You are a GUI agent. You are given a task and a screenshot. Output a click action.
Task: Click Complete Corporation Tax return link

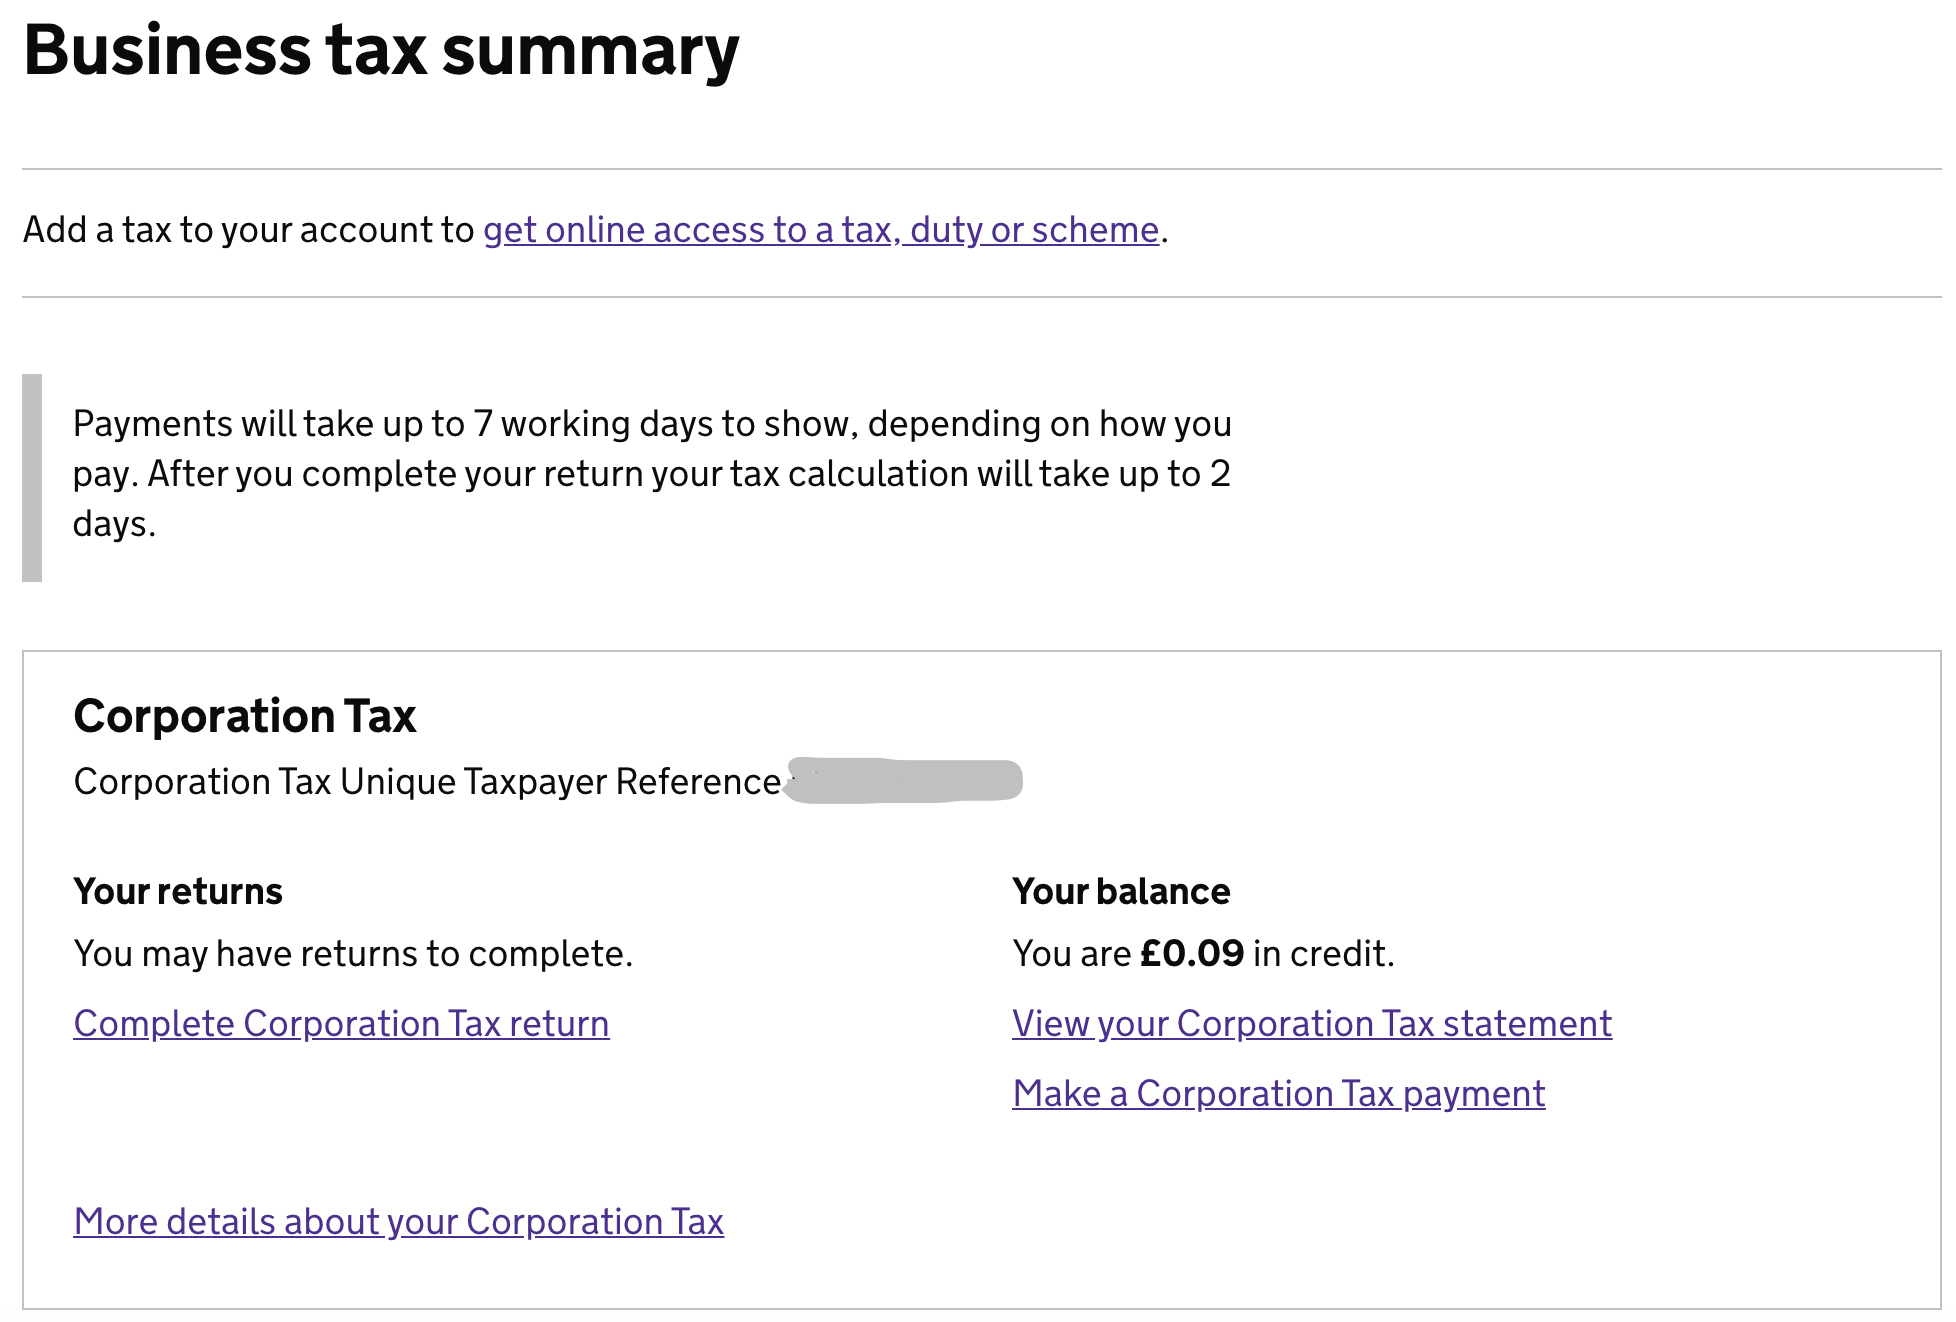(341, 1024)
